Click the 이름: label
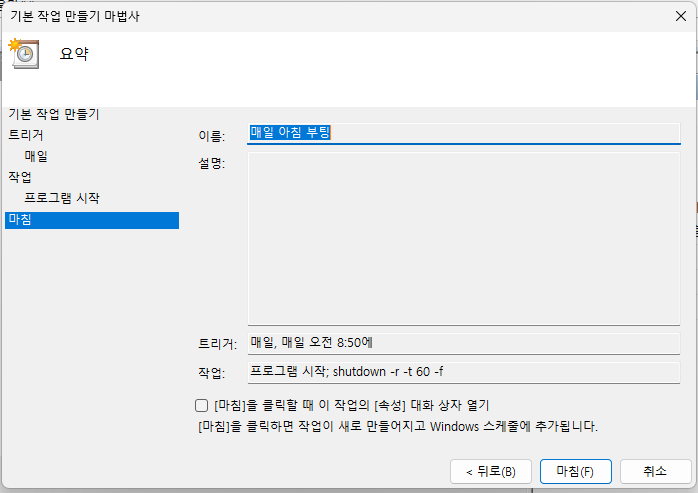 212,135
